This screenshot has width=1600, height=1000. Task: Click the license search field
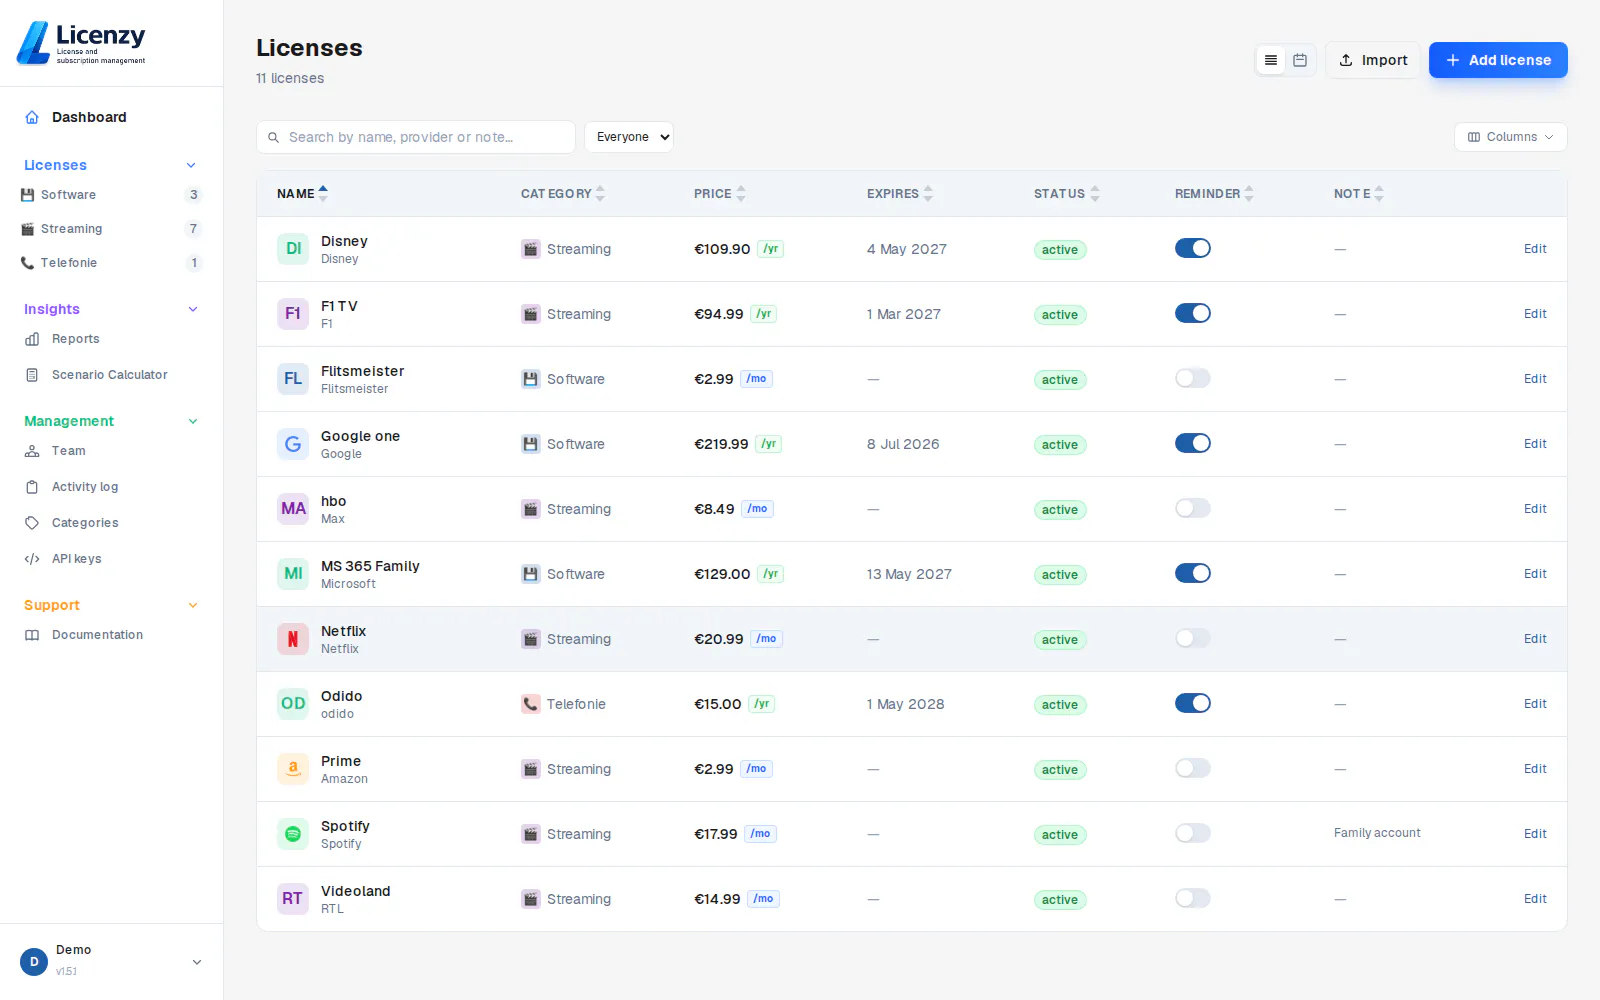[416, 137]
